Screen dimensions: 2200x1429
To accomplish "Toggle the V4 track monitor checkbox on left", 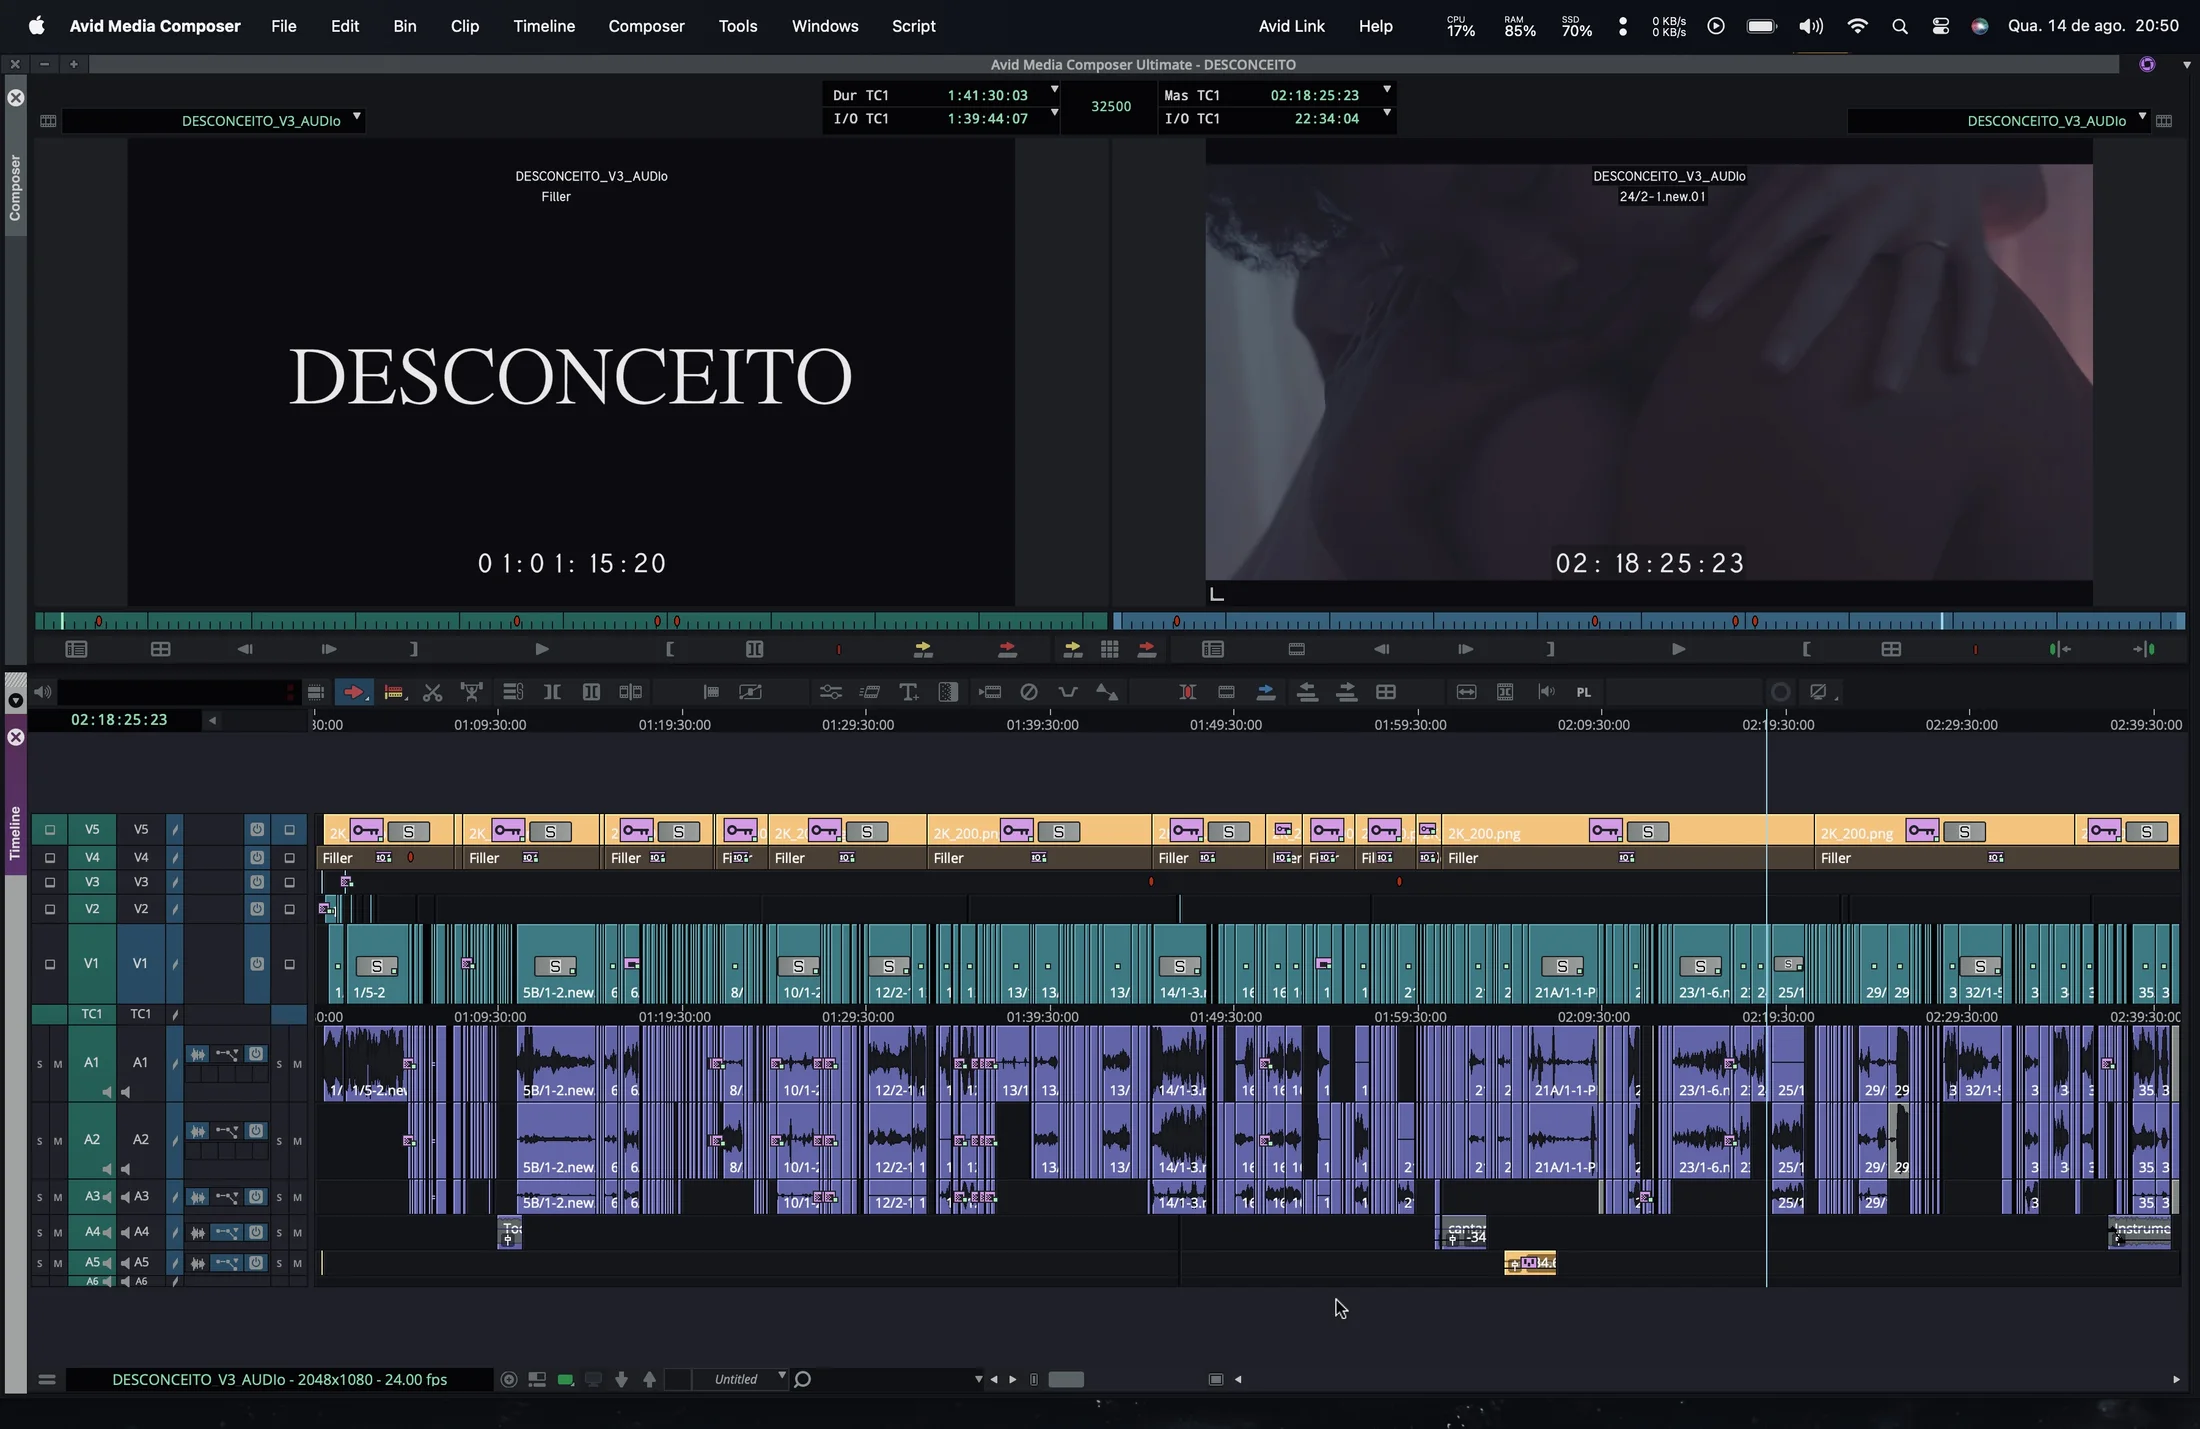I will pos(49,858).
